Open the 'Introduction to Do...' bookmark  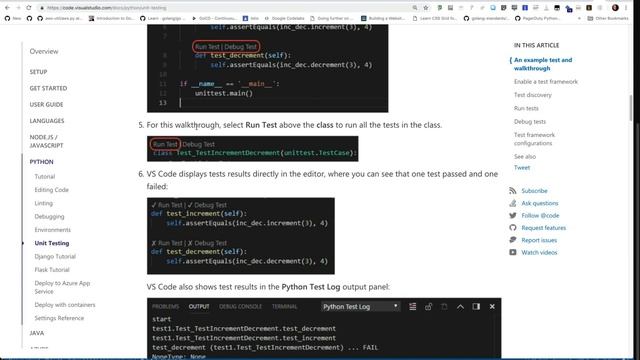[x=112, y=18]
